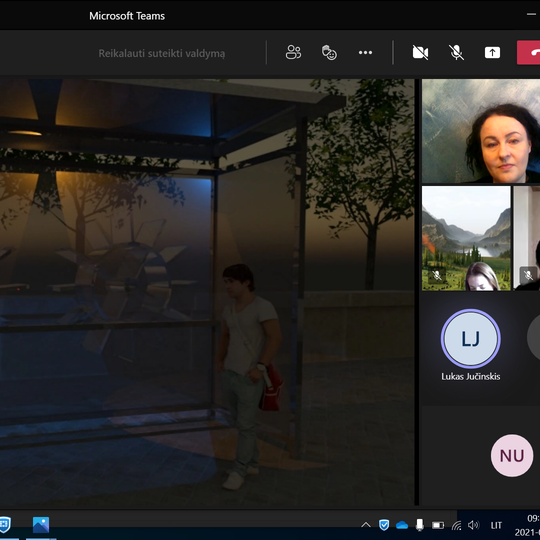Hang up with the red leave button
Viewport: 540px width, 540px height.
coord(529,52)
